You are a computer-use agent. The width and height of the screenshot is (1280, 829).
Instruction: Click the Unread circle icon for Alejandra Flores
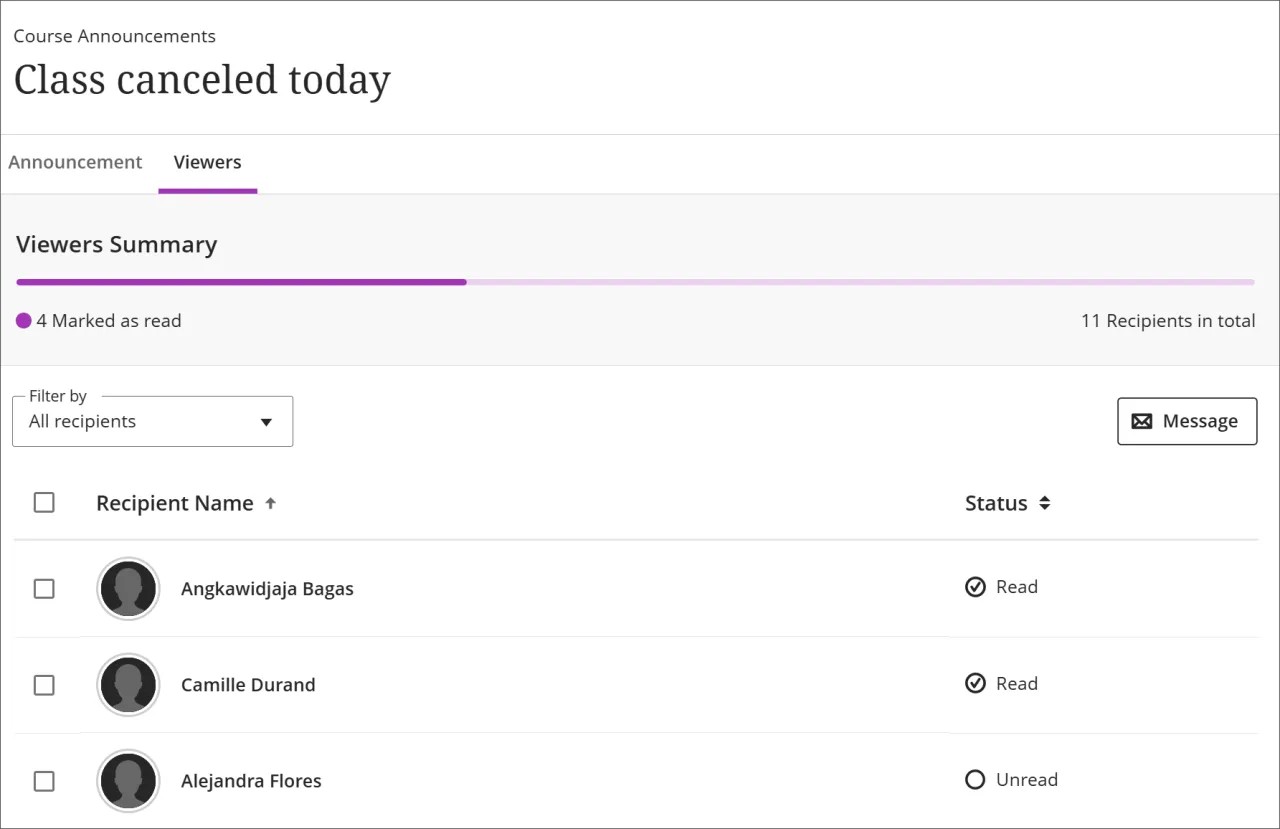[975, 780]
